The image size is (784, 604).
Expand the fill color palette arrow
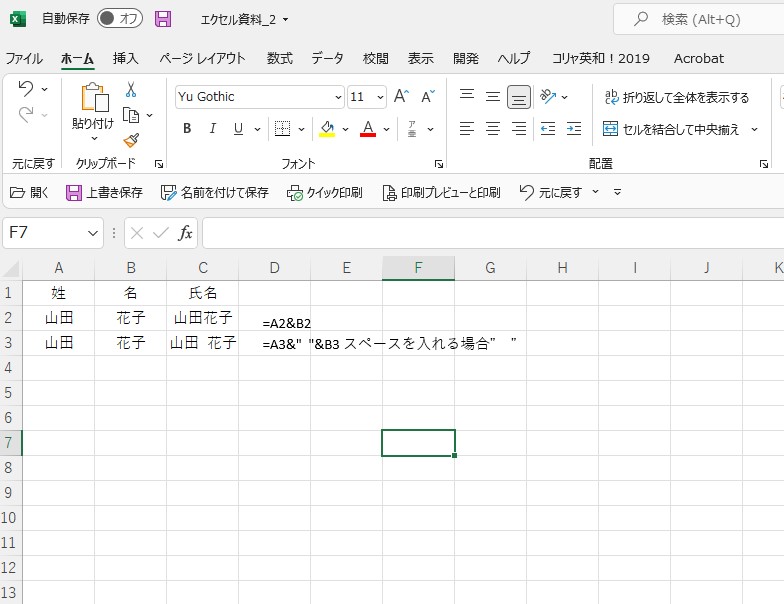(x=345, y=129)
